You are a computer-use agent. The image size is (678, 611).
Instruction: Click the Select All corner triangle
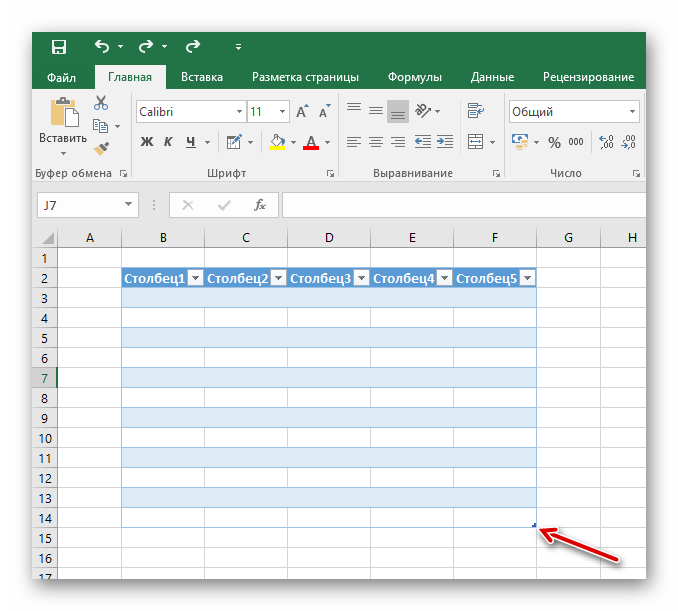[47, 238]
